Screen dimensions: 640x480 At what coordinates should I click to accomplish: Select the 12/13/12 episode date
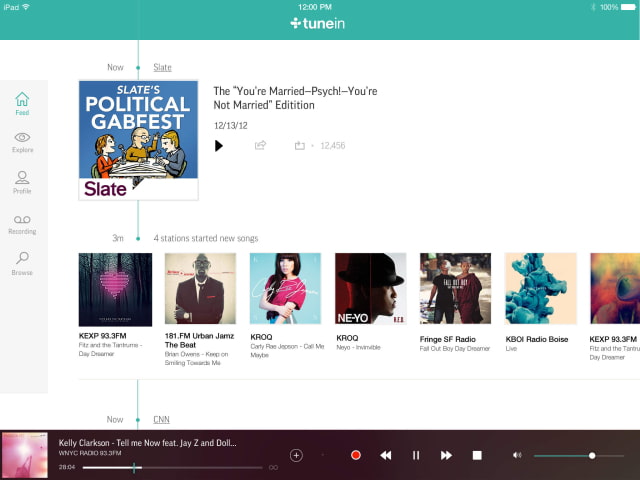click(231, 125)
